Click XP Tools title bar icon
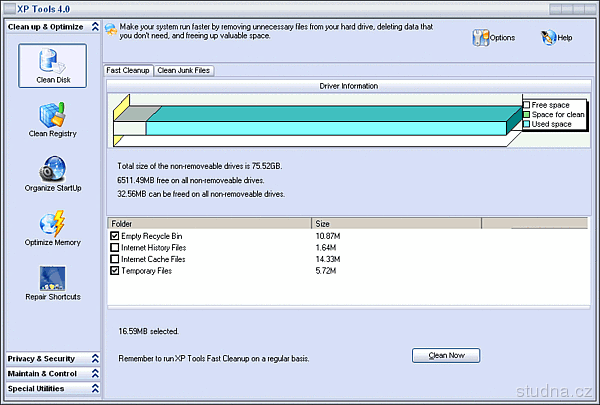Image resolution: width=600 pixels, height=405 pixels. pos(10,8)
